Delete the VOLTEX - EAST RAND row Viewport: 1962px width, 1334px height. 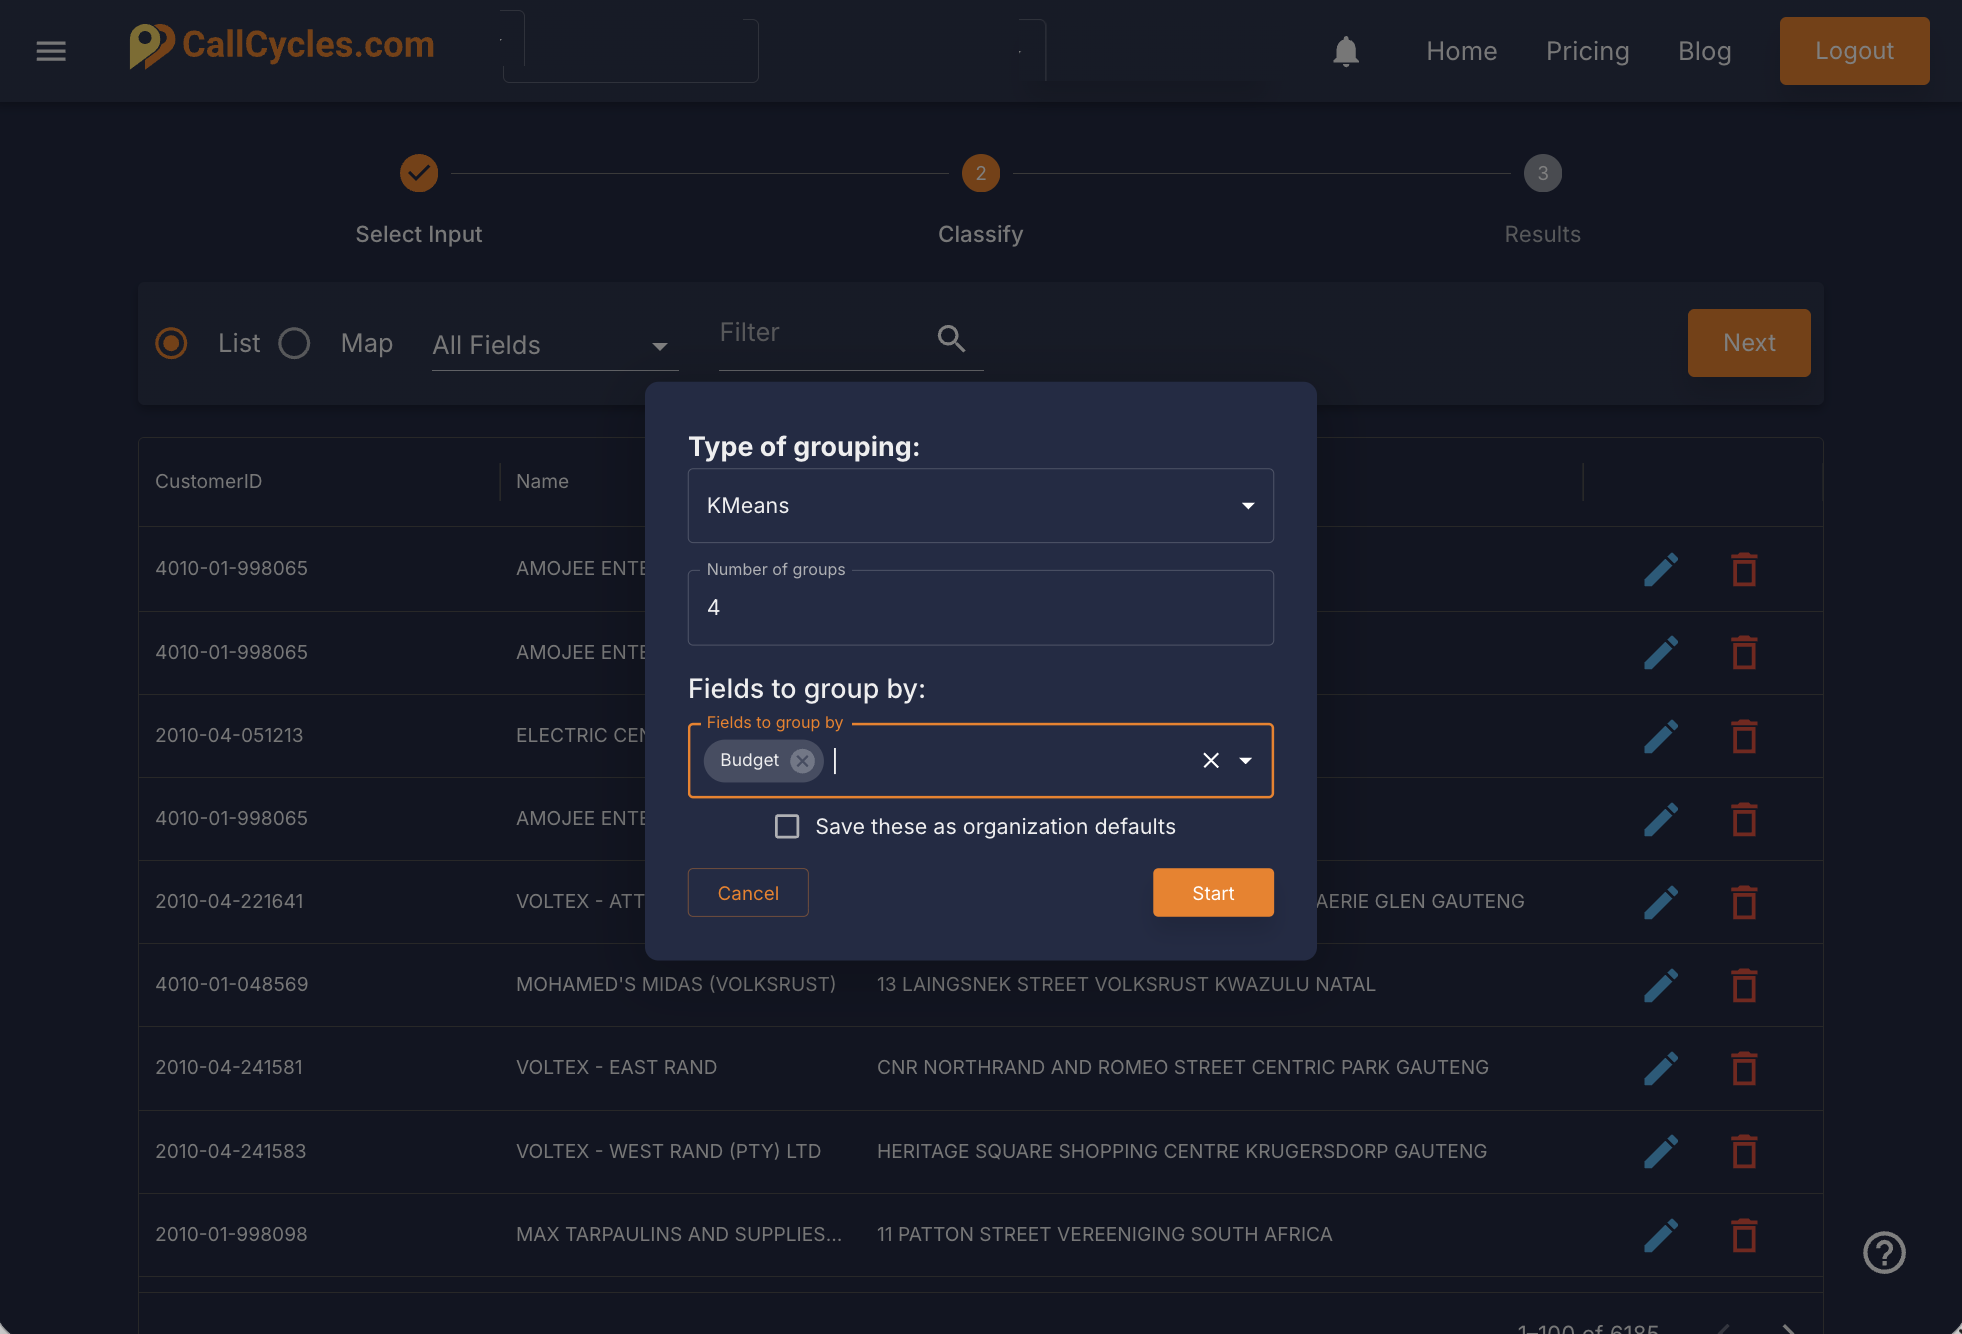tap(1744, 1068)
